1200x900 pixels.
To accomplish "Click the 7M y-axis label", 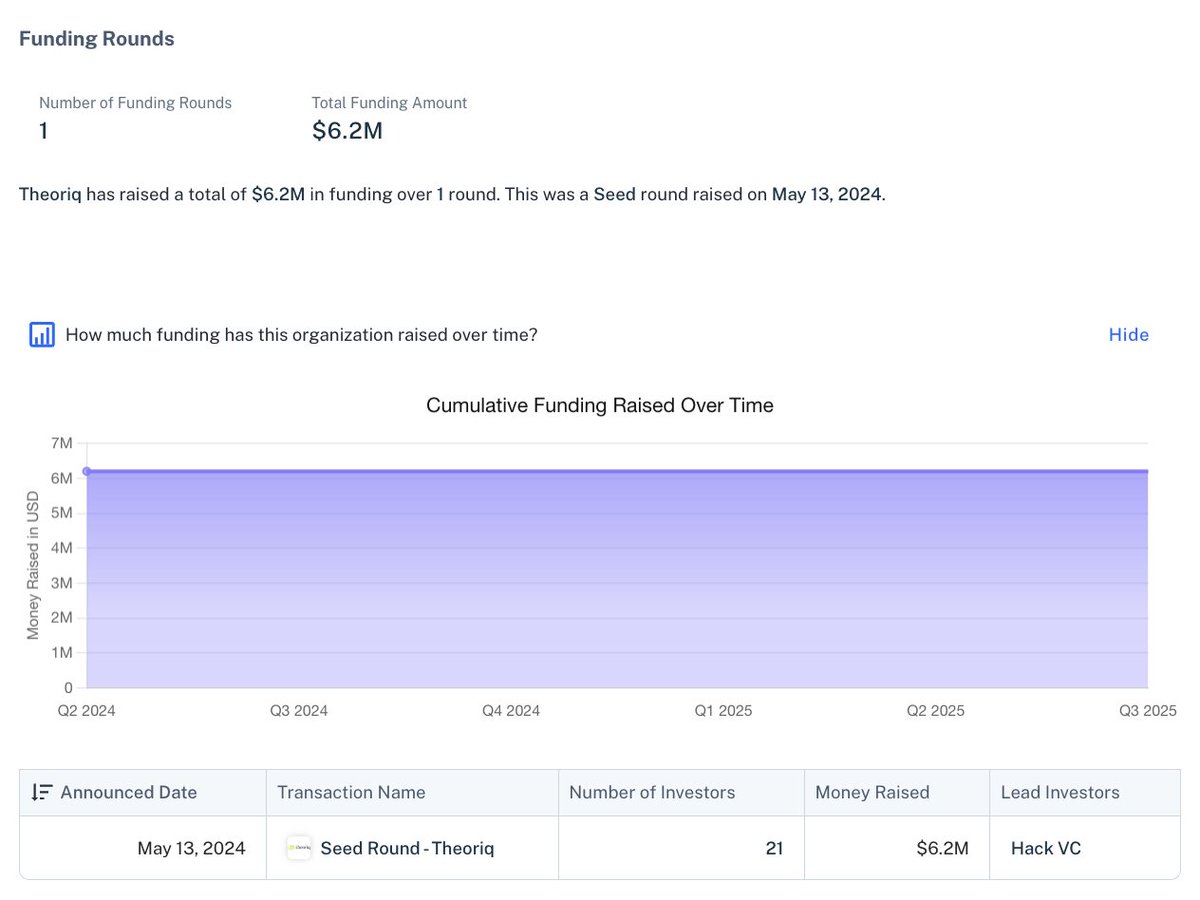I will coord(62,443).
